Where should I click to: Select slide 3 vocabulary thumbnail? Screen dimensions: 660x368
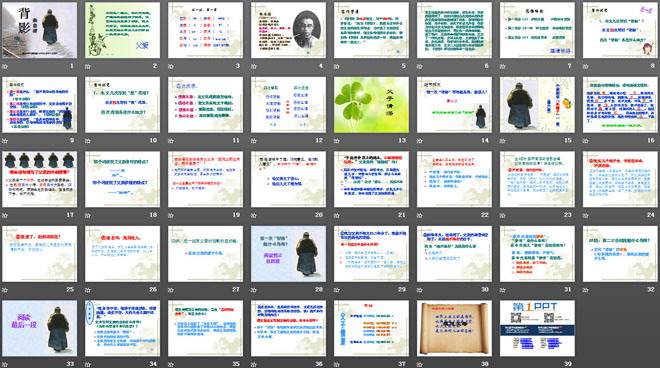(205, 30)
